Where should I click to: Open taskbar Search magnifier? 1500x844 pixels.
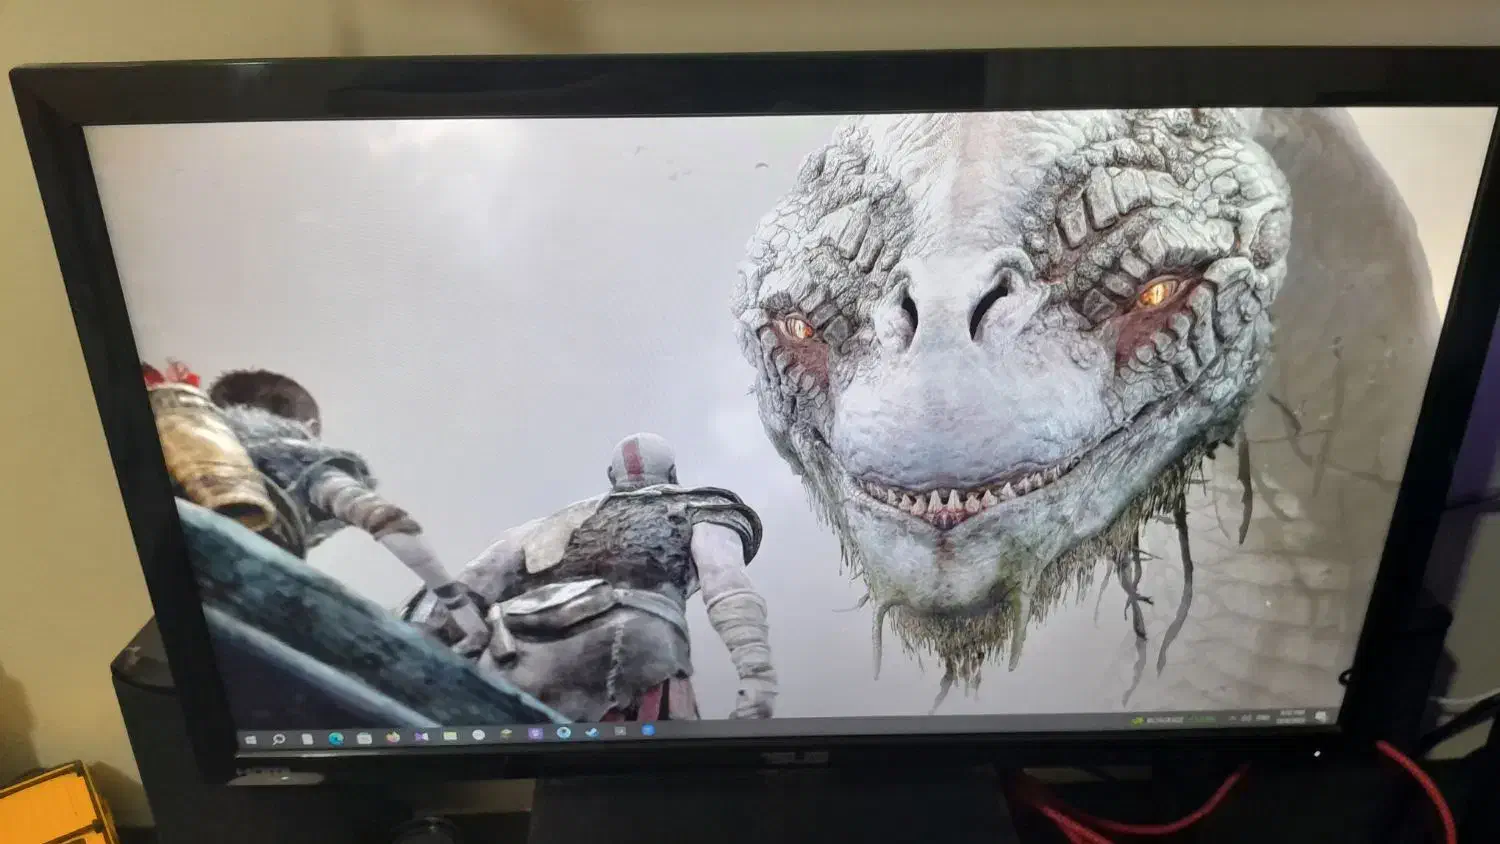(279, 740)
